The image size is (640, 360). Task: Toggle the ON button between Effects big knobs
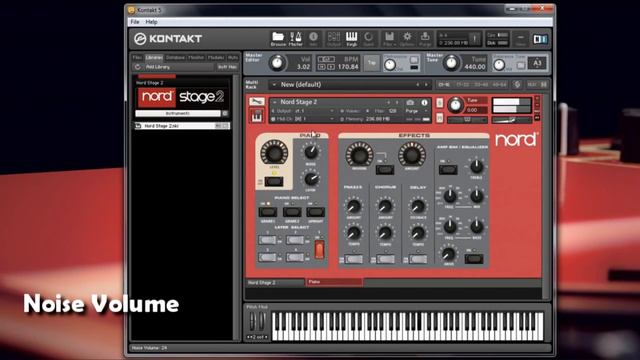point(385,169)
